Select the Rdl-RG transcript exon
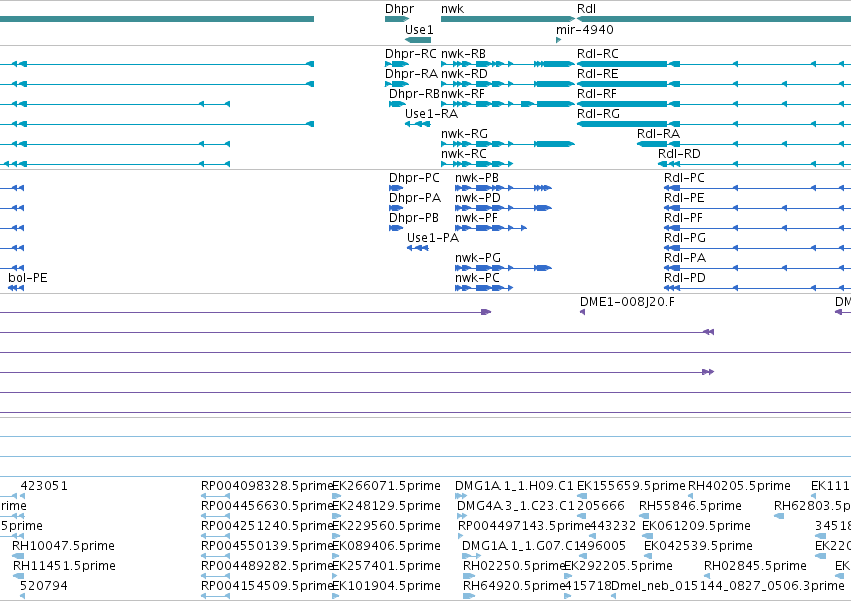Screen dimensions: 851x601 tap(621, 124)
